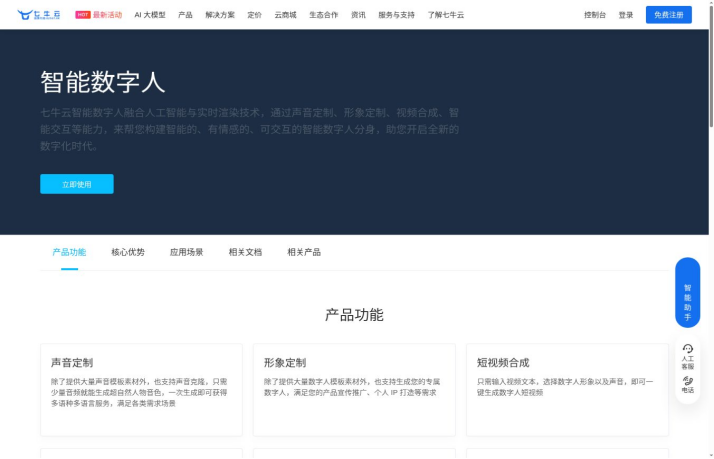Switch to the 核心优势 tab
Viewport: 714px width, 459px height.
pos(128,252)
